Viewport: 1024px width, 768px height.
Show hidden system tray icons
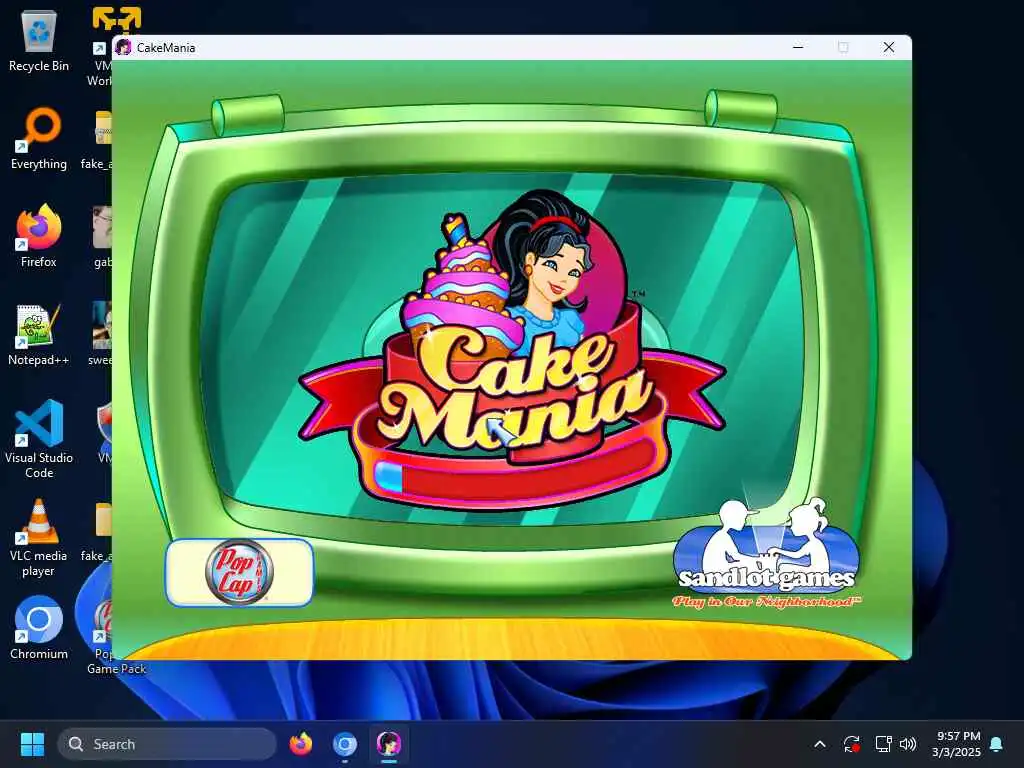tap(820, 744)
